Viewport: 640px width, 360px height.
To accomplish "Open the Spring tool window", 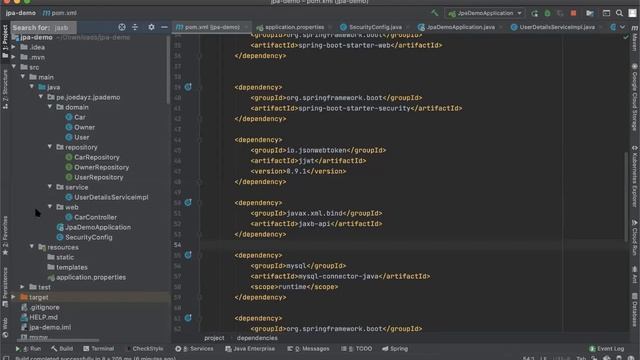I will tap(395, 349).
